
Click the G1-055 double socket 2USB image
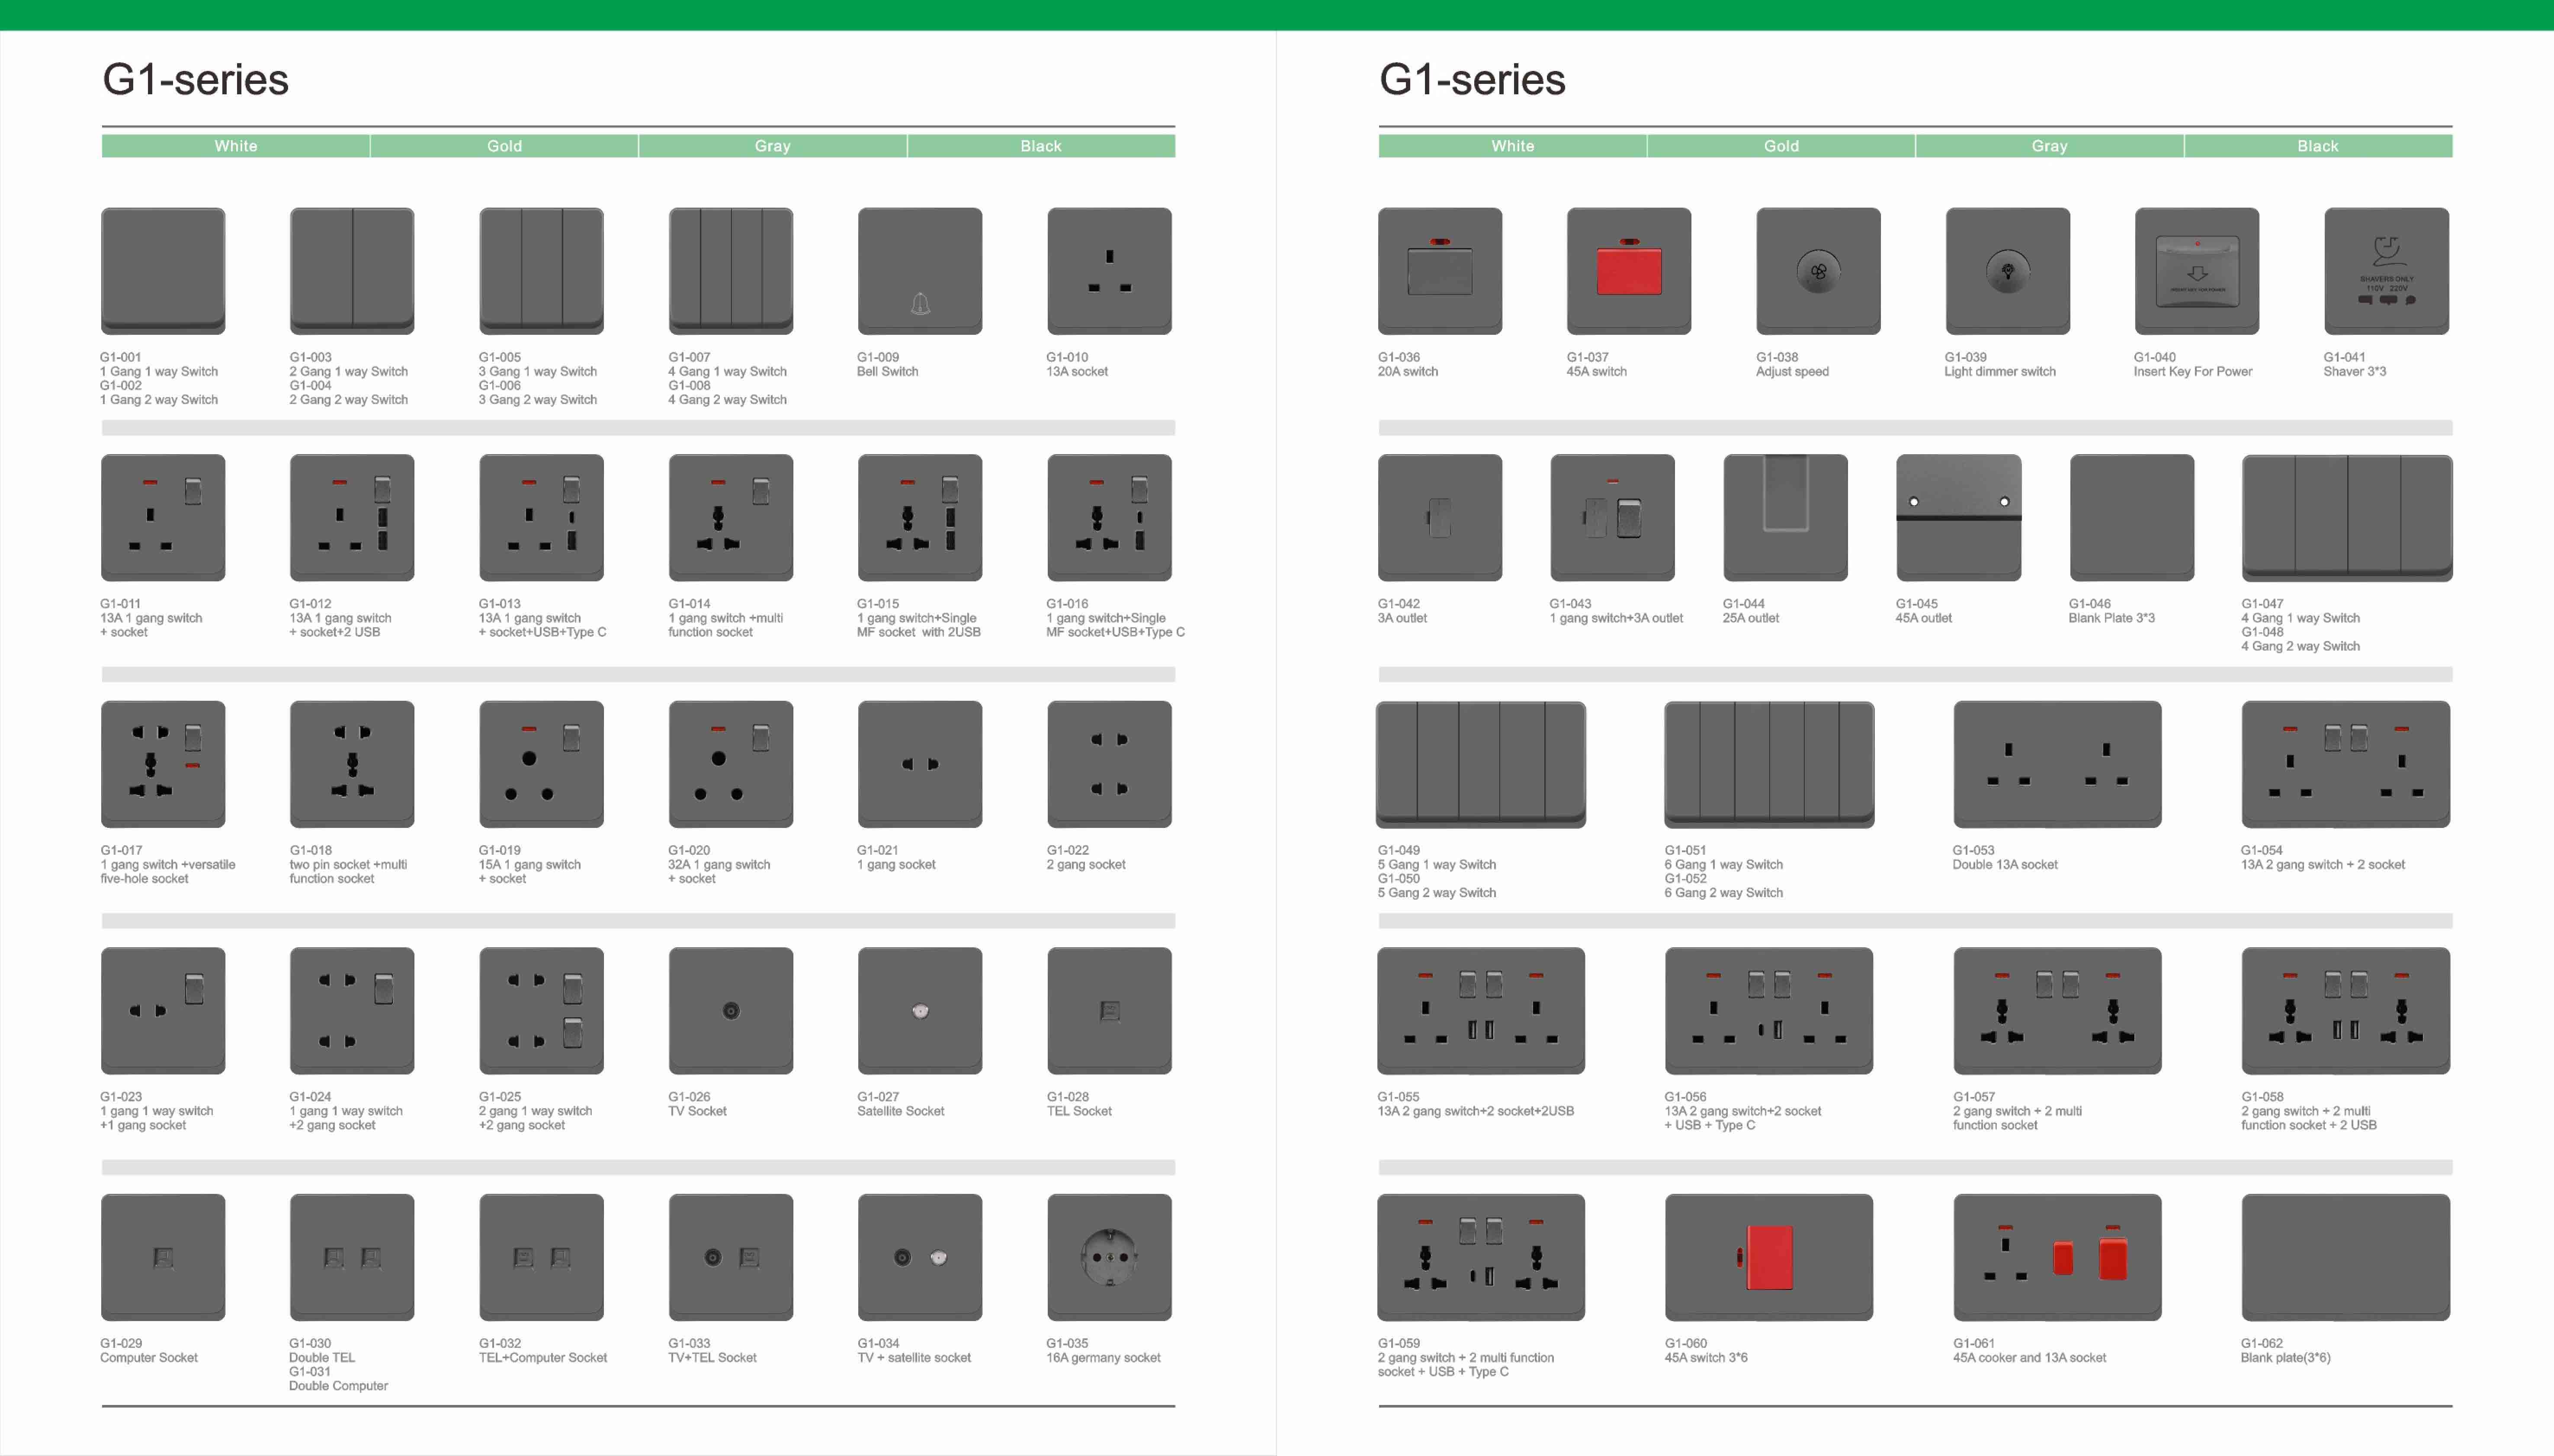pyautogui.click(x=1481, y=1011)
